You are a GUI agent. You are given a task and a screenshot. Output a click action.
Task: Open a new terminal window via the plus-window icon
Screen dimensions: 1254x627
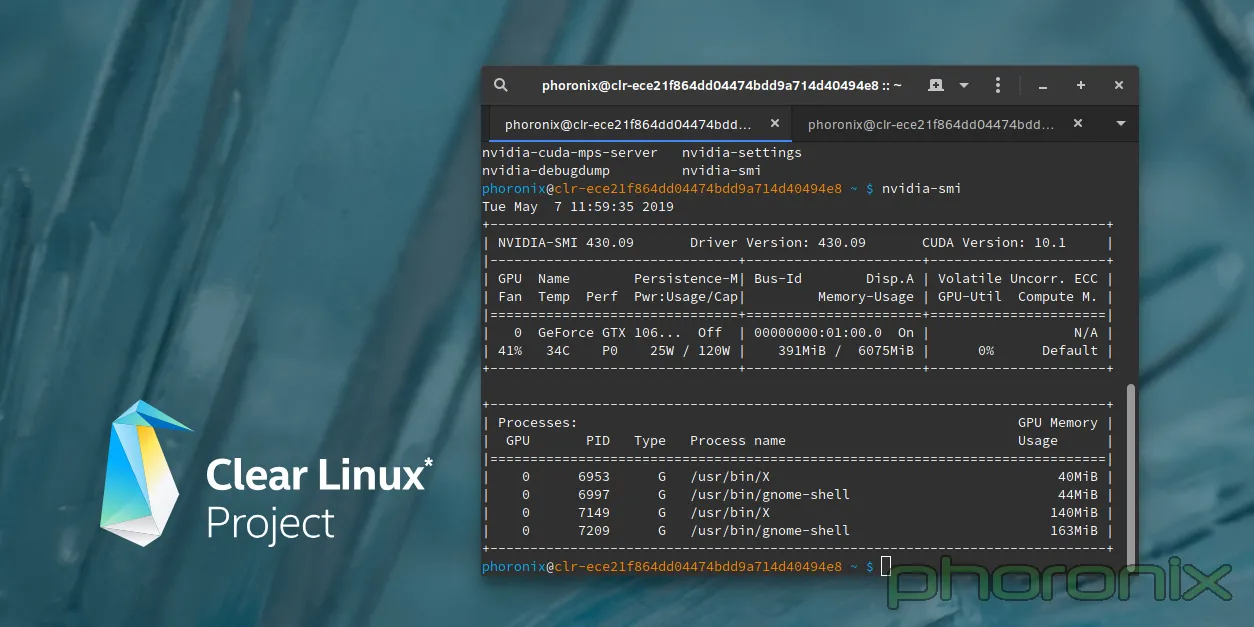pyautogui.click(x=935, y=85)
